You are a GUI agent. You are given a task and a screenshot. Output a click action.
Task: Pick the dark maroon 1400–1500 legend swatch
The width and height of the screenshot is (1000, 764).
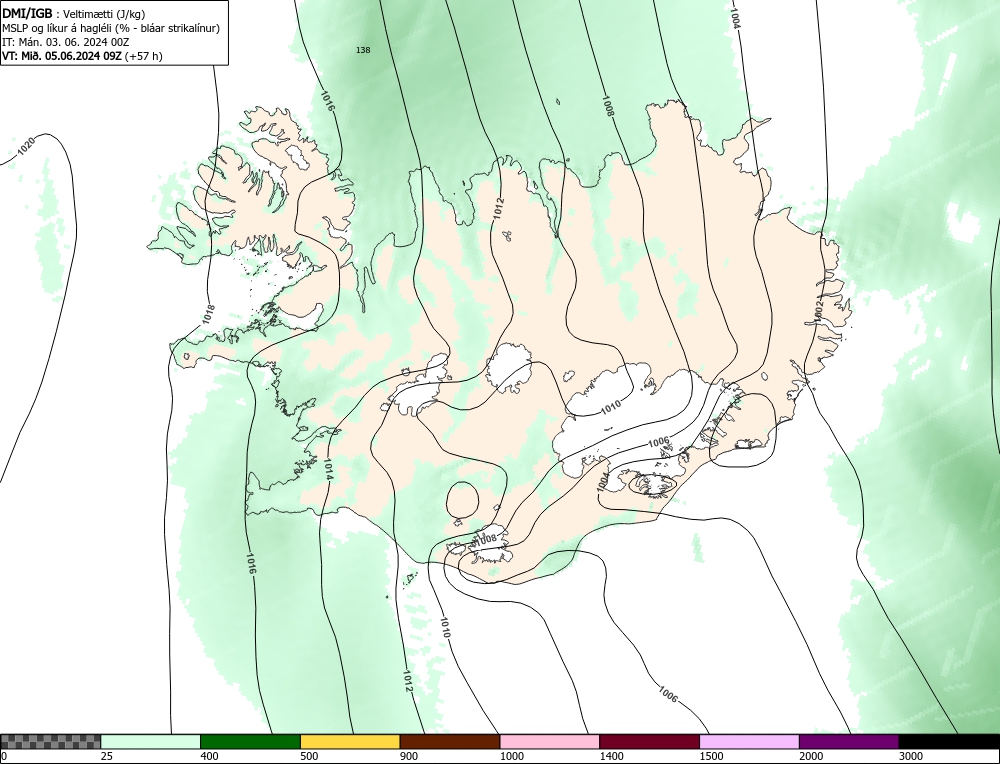pos(649,742)
